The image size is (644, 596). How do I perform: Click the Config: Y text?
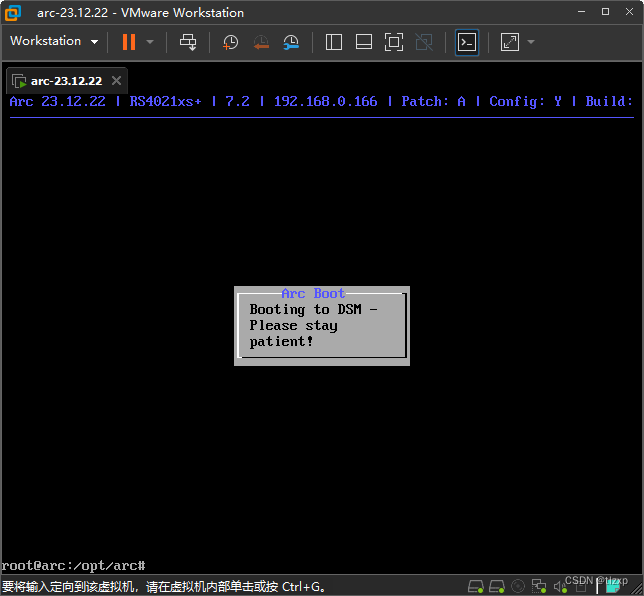click(526, 101)
